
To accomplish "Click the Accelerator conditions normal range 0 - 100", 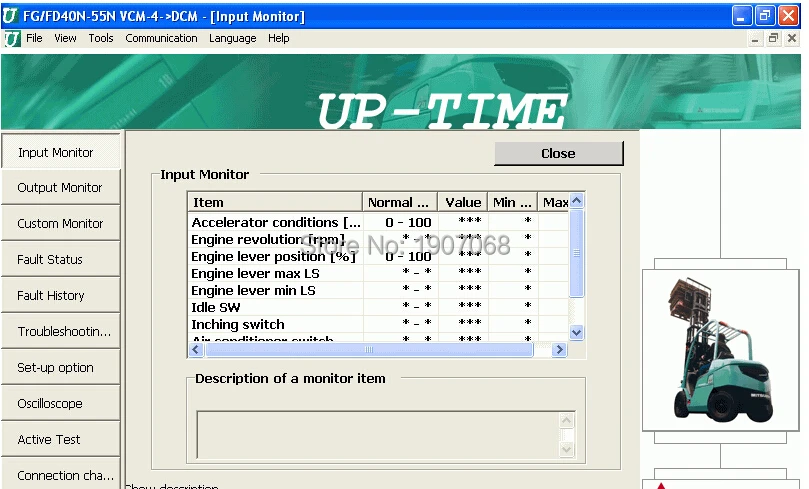I will pyautogui.click(x=408, y=222).
